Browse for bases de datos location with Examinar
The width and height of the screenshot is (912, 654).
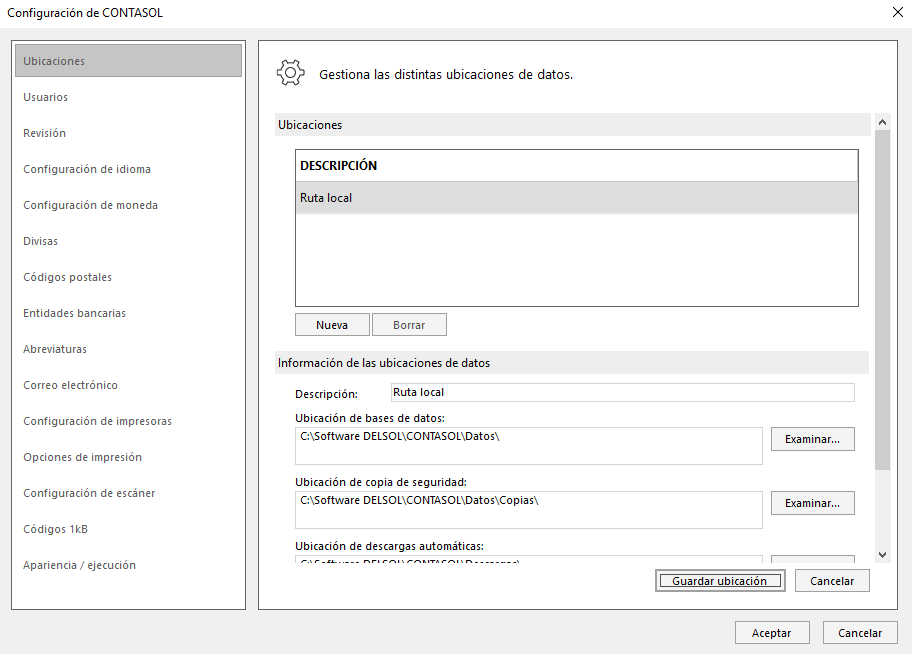click(x=813, y=439)
